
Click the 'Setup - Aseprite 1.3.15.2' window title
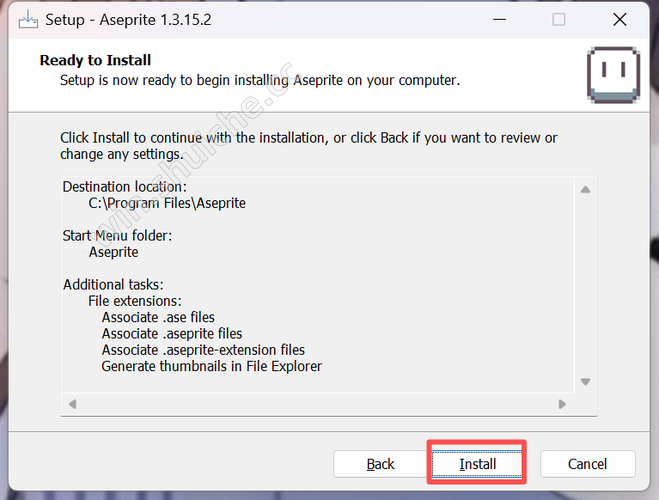(x=128, y=20)
